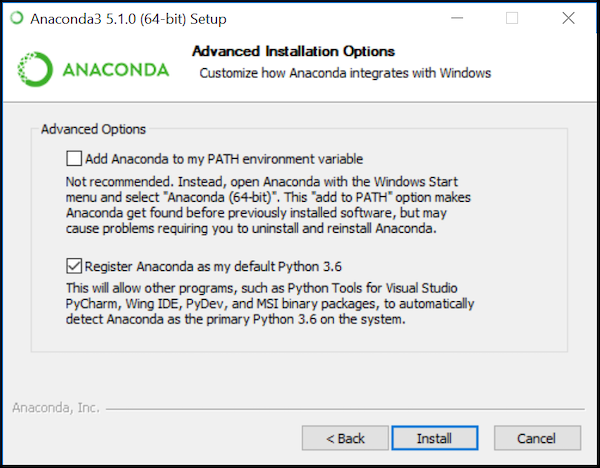
Task: Click the 'Register Anaconda as my default Python 3.6' label
Action: pos(213,266)
